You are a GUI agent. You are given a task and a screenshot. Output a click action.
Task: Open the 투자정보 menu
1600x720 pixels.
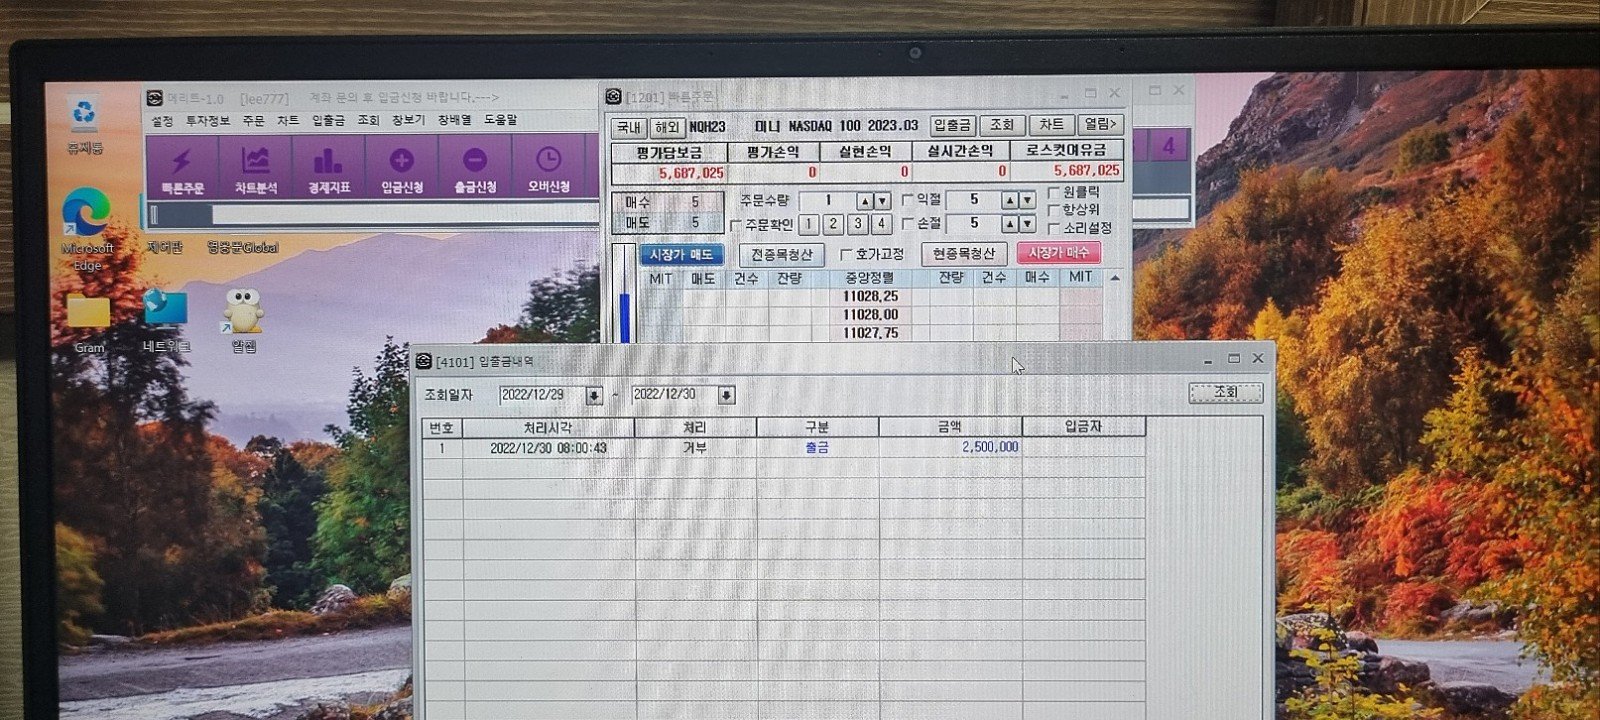point(207,120)
